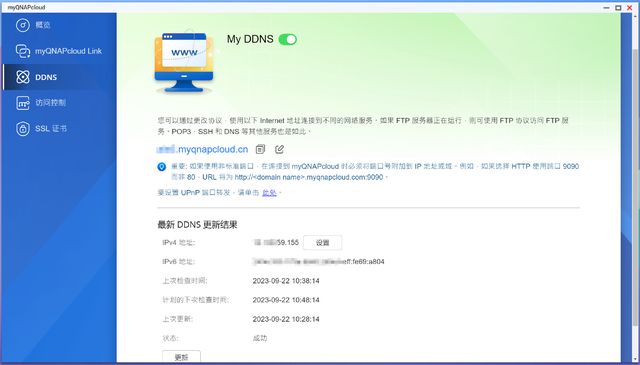The image size is (640, 365).
Task: Click the SSL certificate lock icon
Action: point(23,129)
